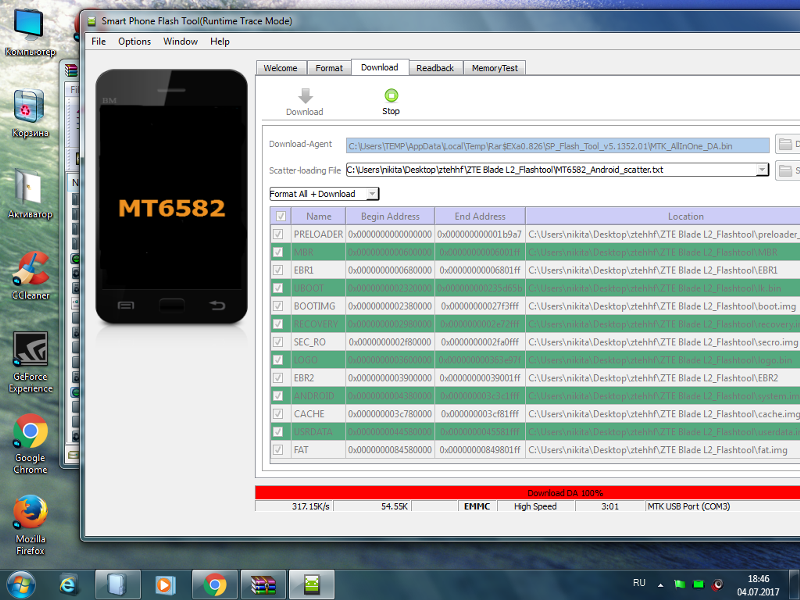The image size is (800, 600).
Task: Click the 317.15K/s speed status
Action: coord(311,506)
